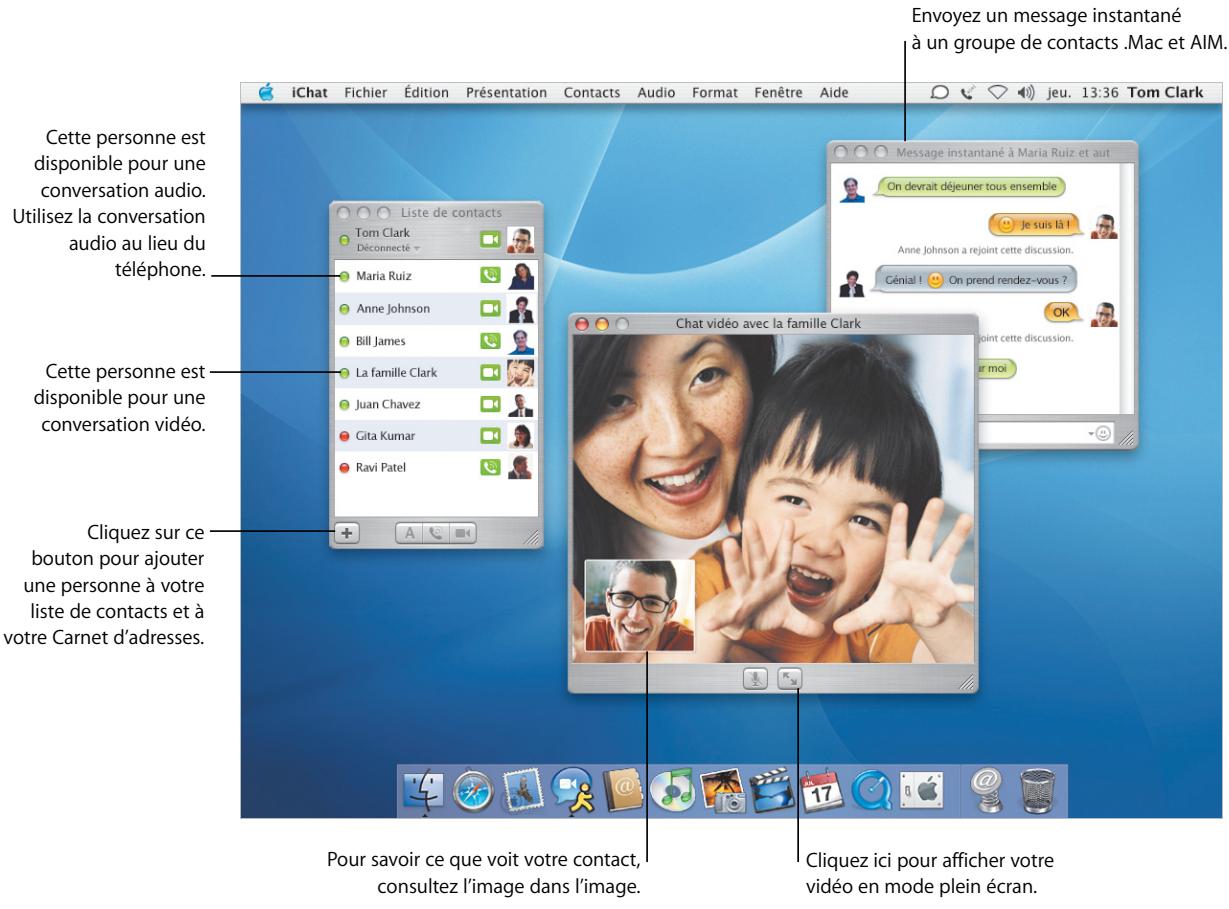Click the 'On devrait déjeuner tous ensemble' message bubble
This screenshot has width=1229, height=909.
pos(970,185)
